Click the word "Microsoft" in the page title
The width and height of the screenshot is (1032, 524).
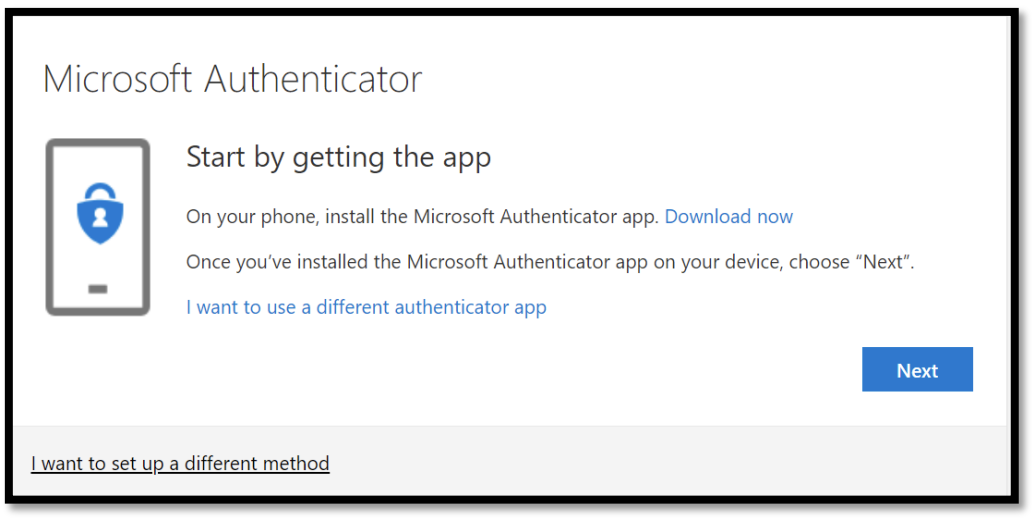pyautogui.click(x=117, y=79)
